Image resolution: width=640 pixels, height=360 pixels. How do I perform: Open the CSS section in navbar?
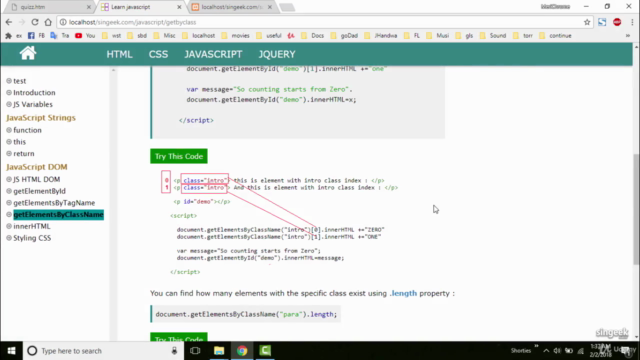158,54
